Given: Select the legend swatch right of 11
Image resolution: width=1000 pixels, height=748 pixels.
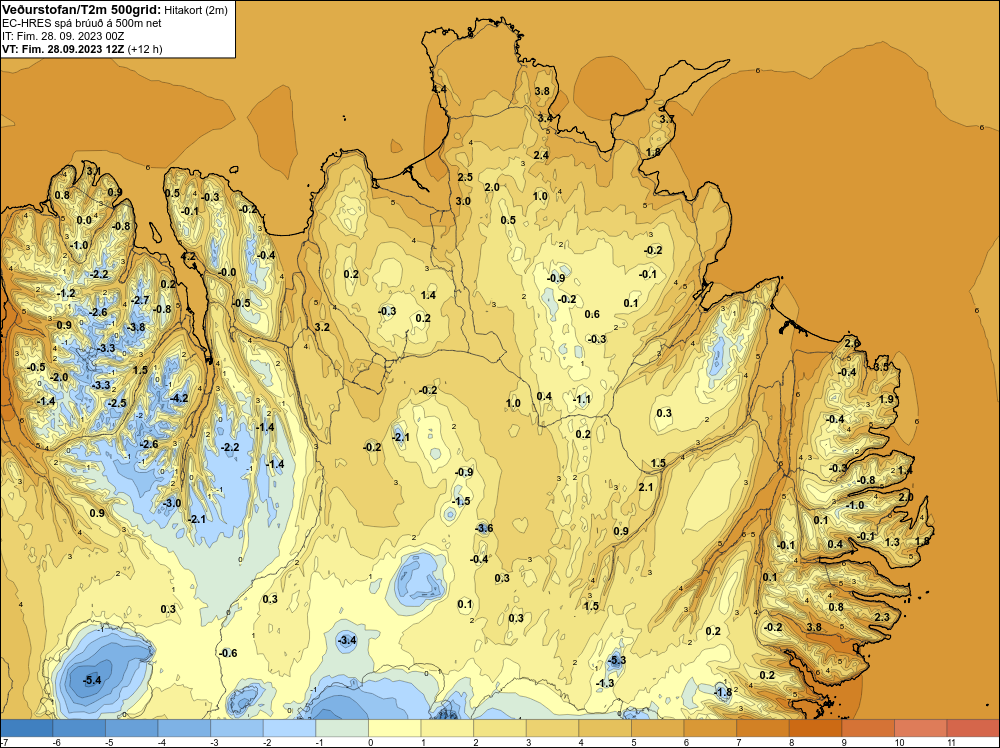Looking at the screenshot, I should tap(973, 728).
